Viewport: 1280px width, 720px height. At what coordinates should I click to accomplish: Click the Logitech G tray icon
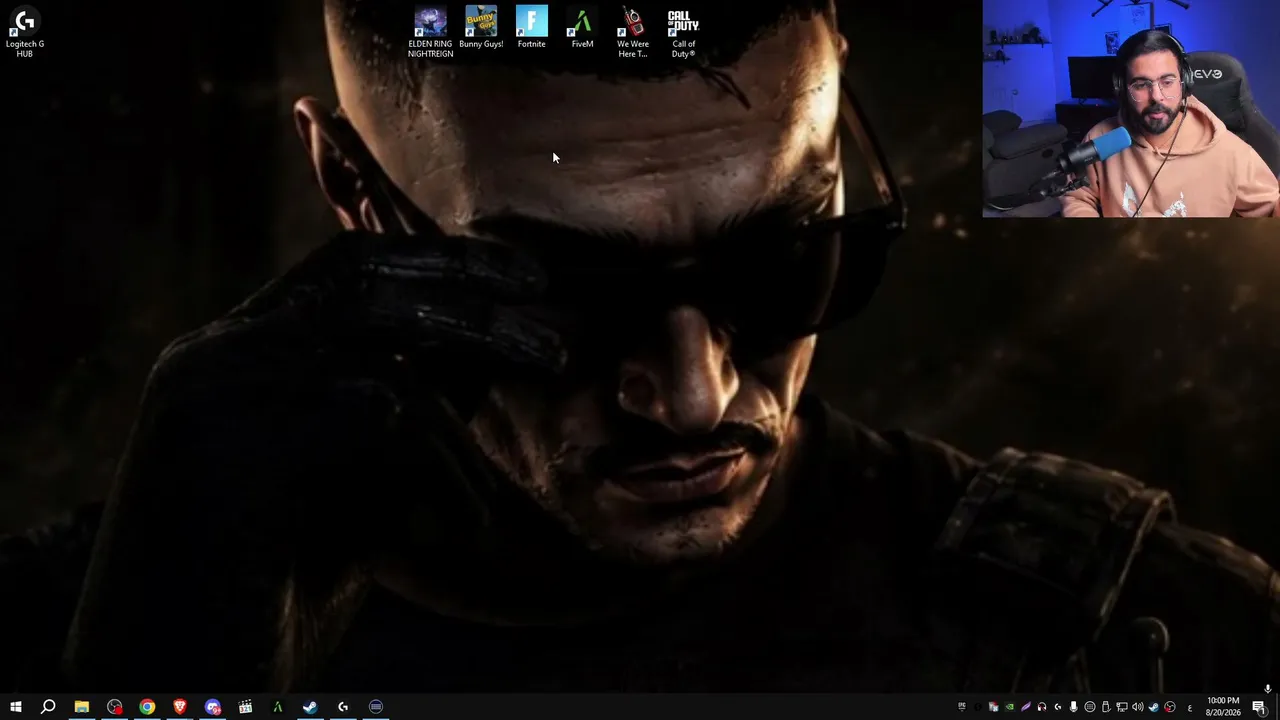pos(1057,708)
